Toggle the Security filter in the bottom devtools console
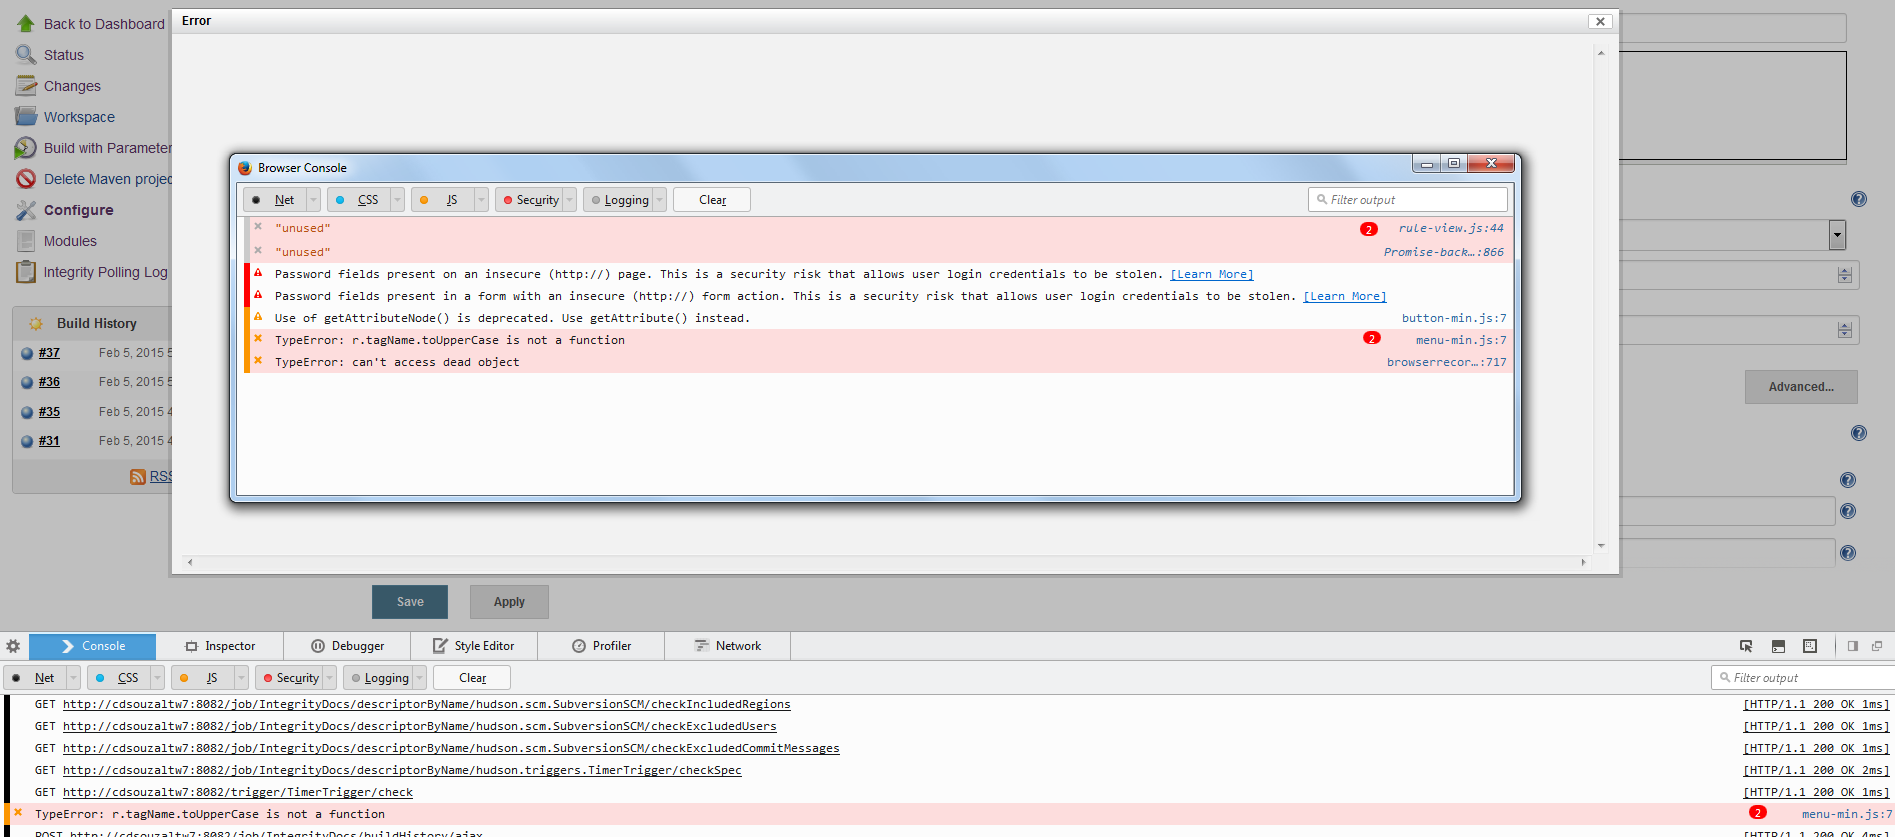1895x837 pixels. coord(290,678)
